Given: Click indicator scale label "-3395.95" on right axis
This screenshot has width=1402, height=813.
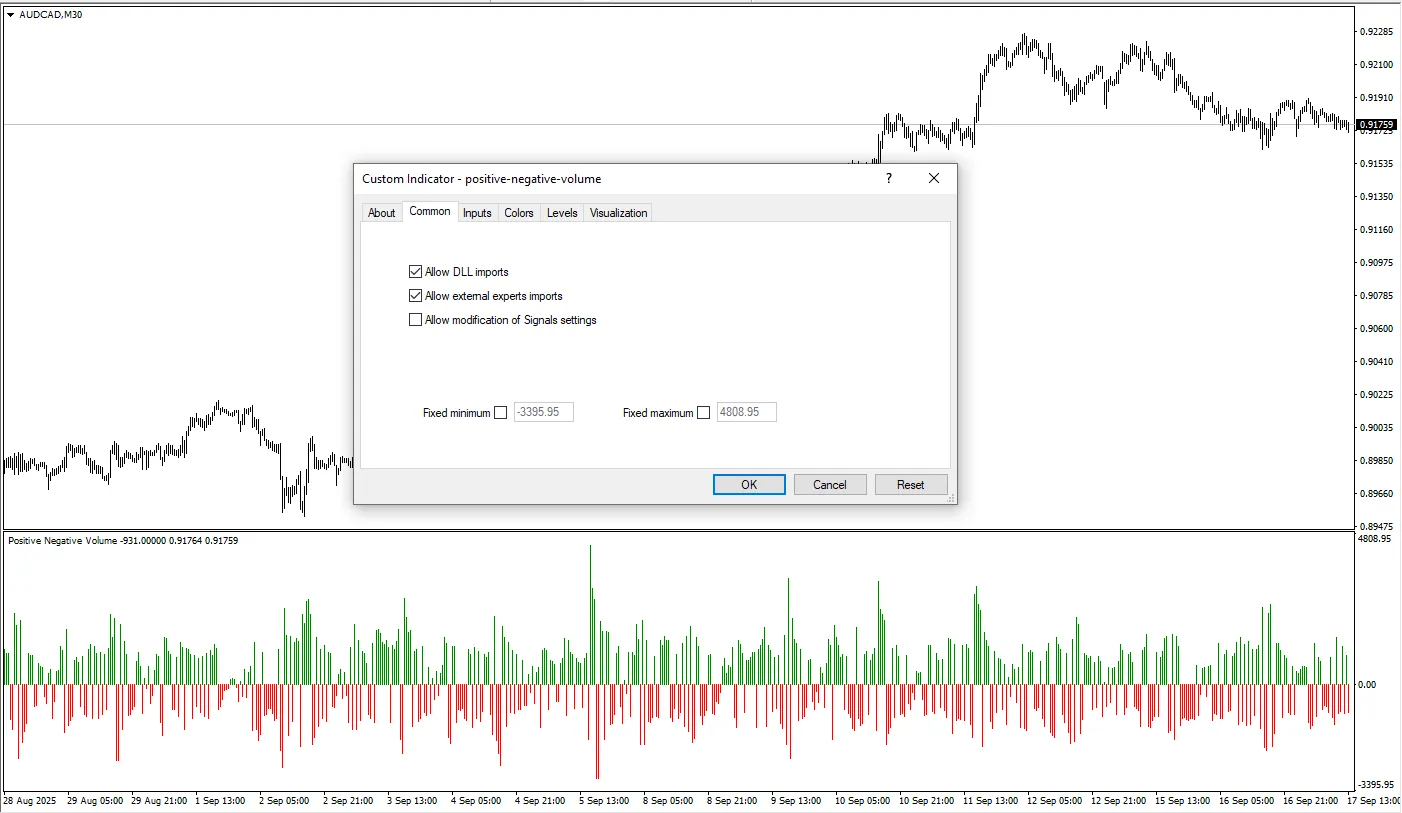Looking at the screenshot, I should click(x=1375, y=785).
